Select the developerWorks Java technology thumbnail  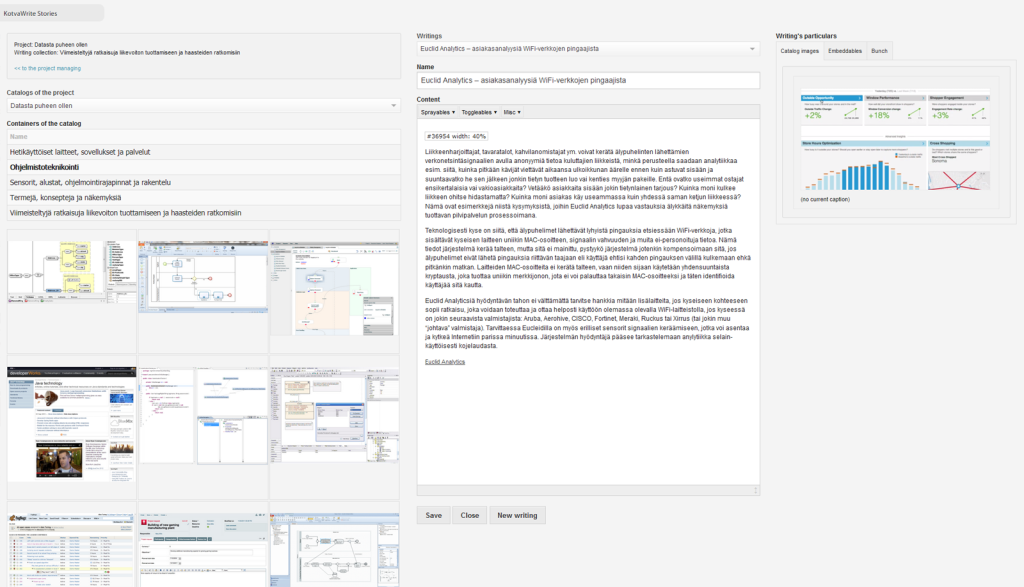(x=72, y=424)
